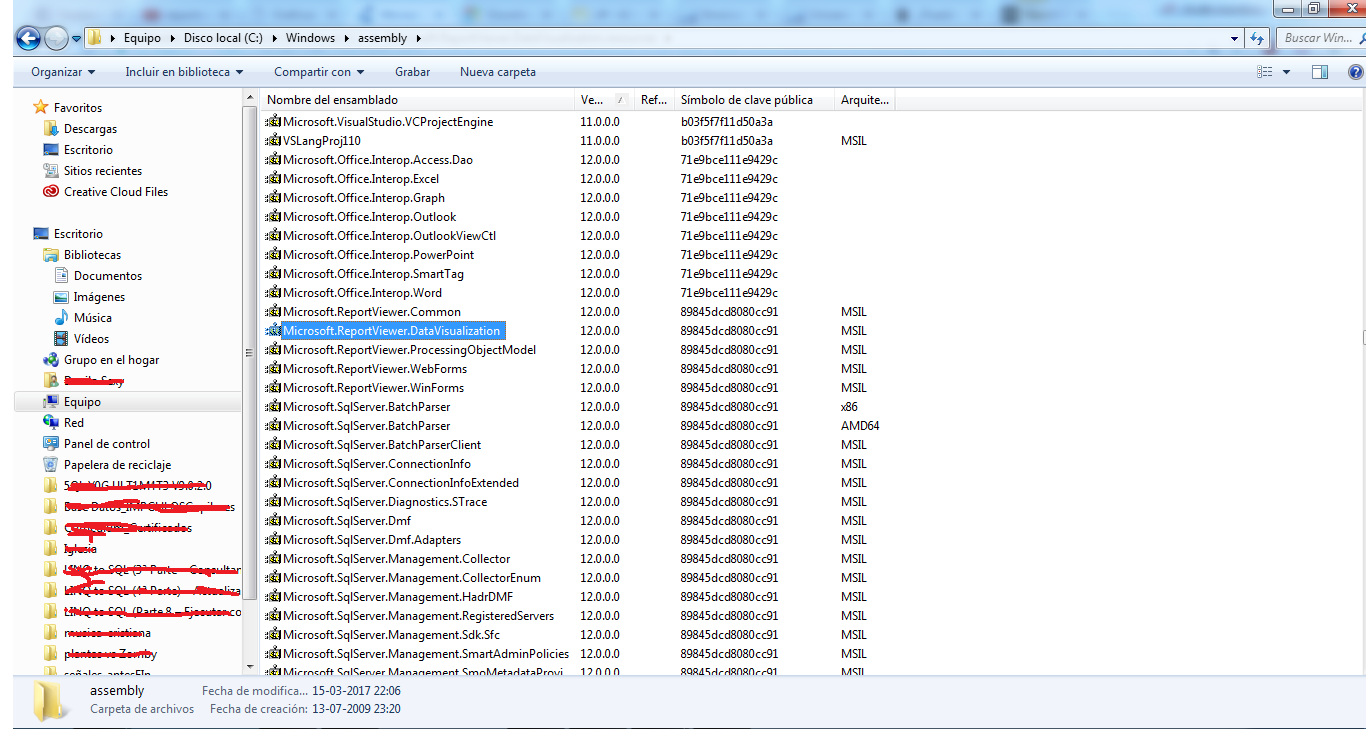Open the view options dropdown arrow
This screenshot has width=1366, height=729.
pos(1286,72)
